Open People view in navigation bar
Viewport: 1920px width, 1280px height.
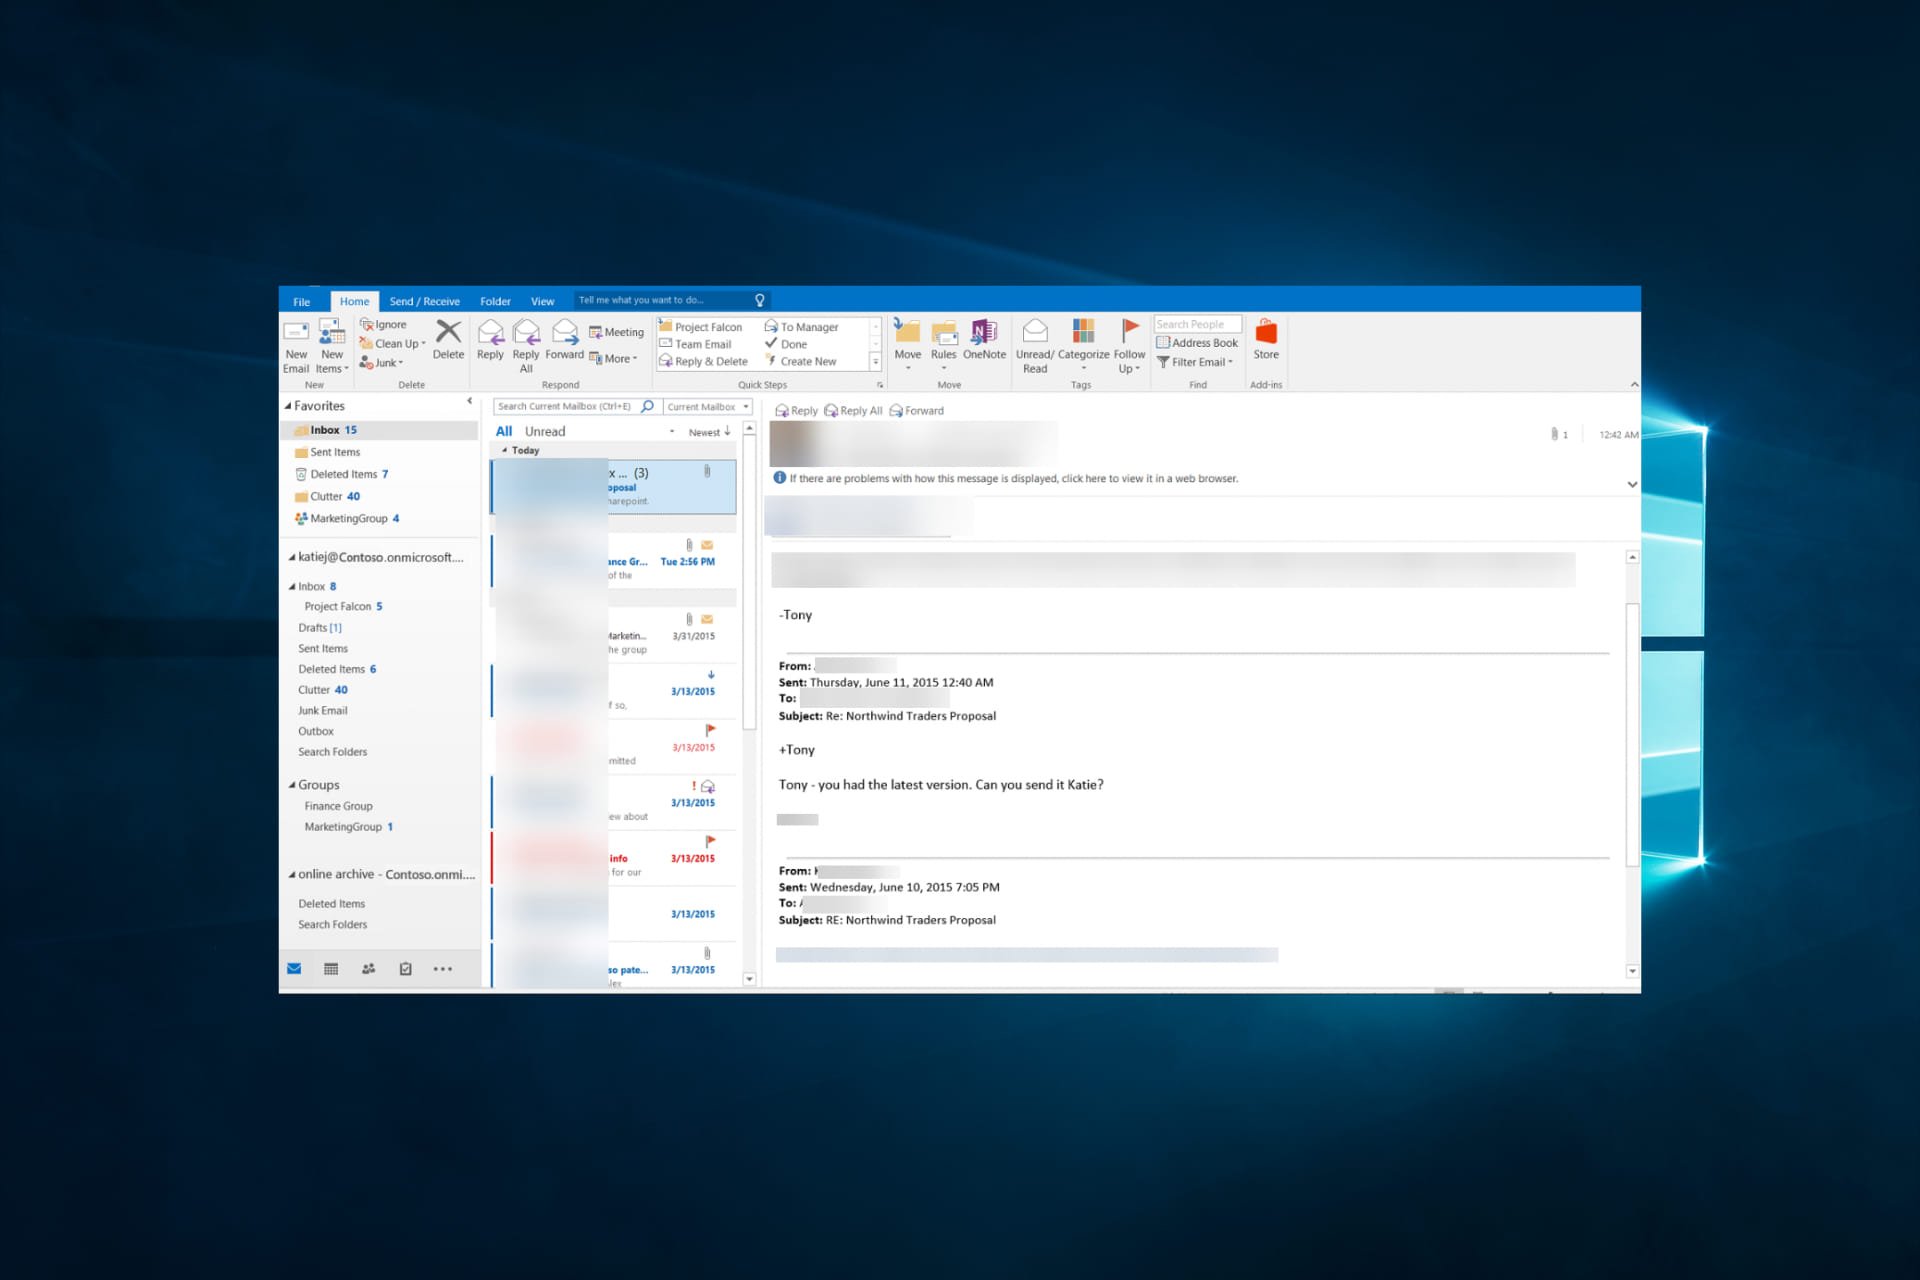click(368, 968)
